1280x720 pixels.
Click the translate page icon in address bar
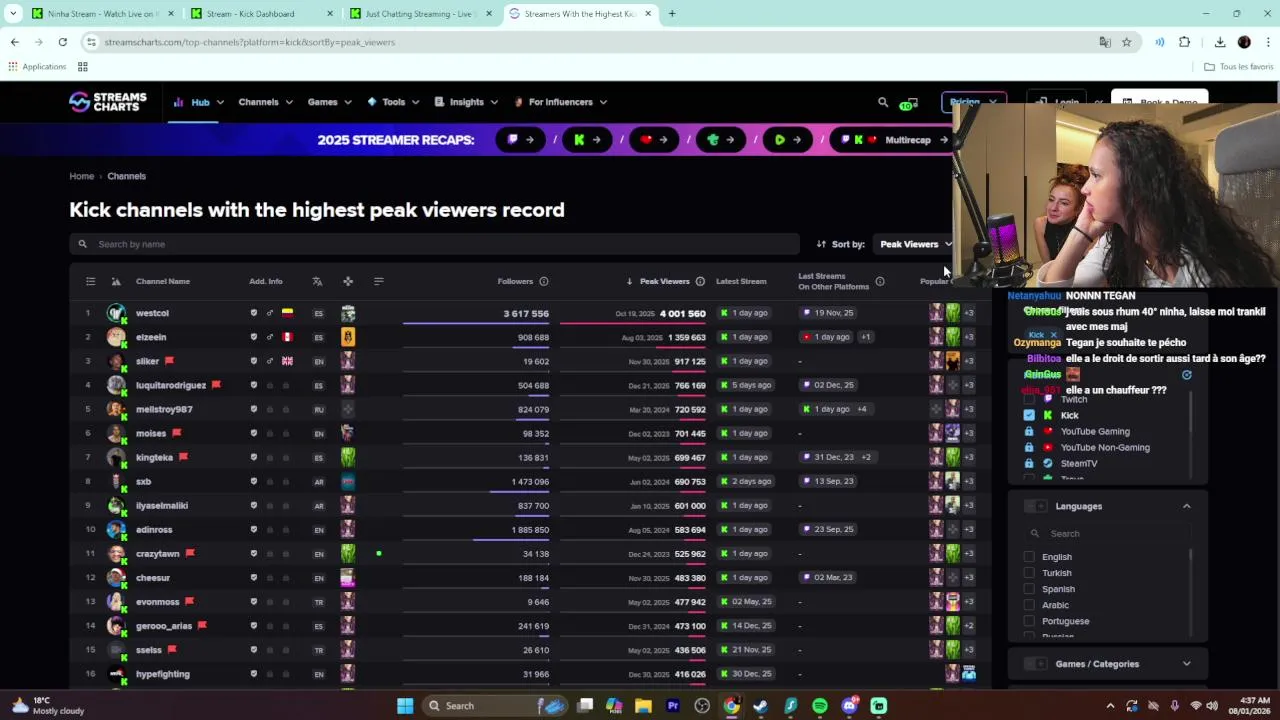[x=1105, y=42]
